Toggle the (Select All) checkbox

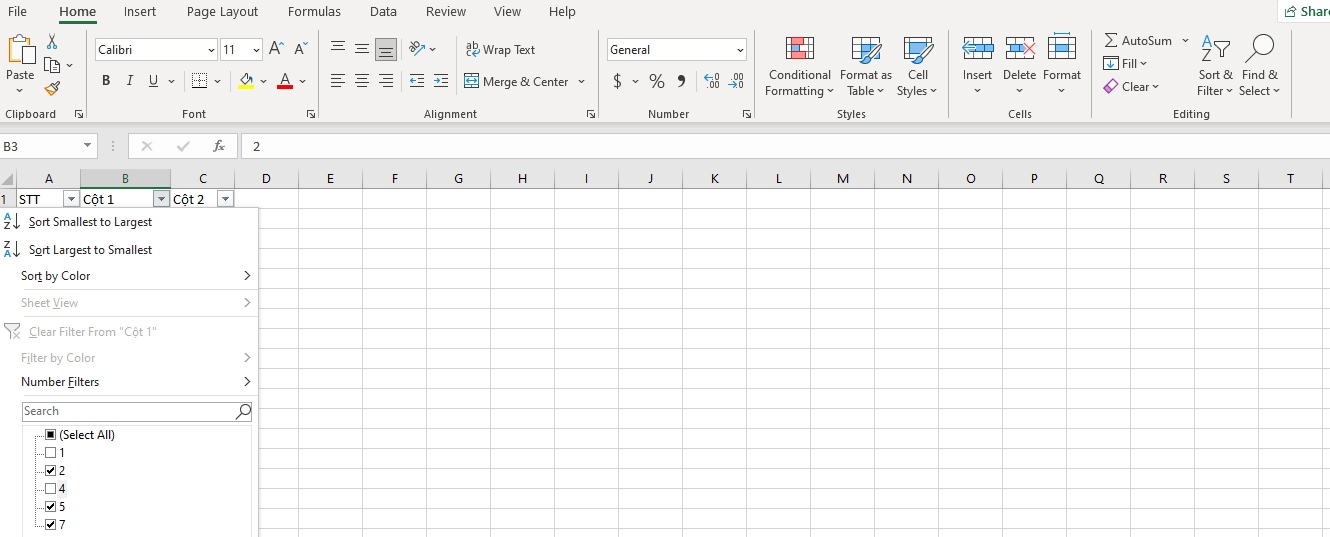[51, 435]
